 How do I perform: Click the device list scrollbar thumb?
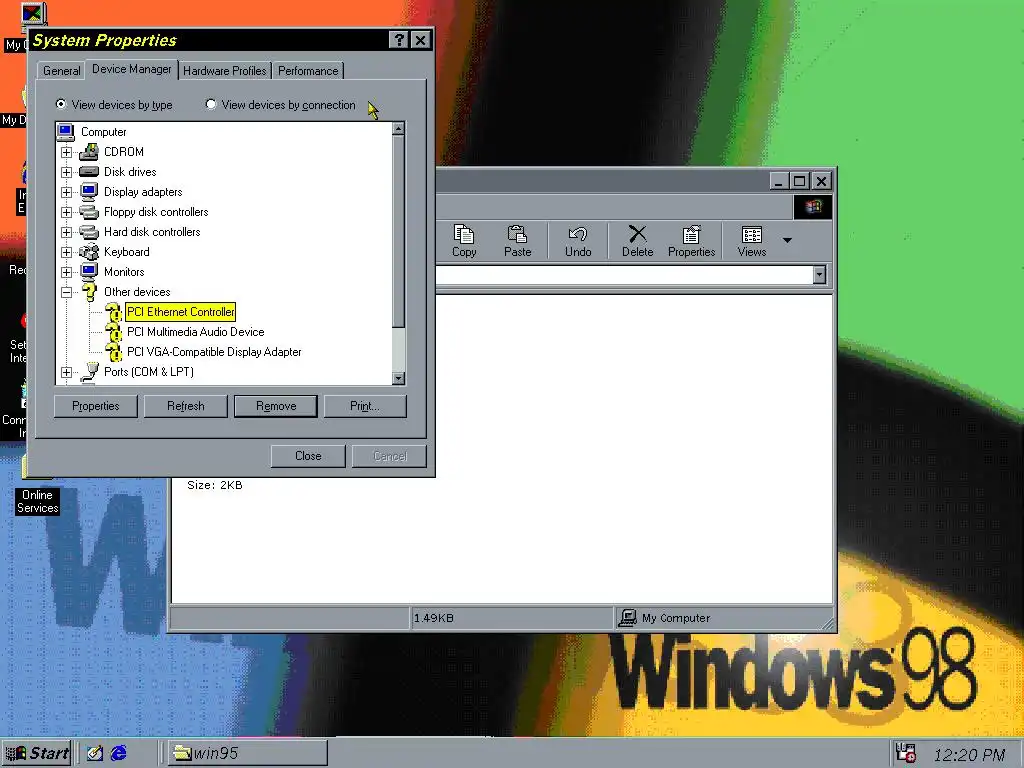coord(398,231)
